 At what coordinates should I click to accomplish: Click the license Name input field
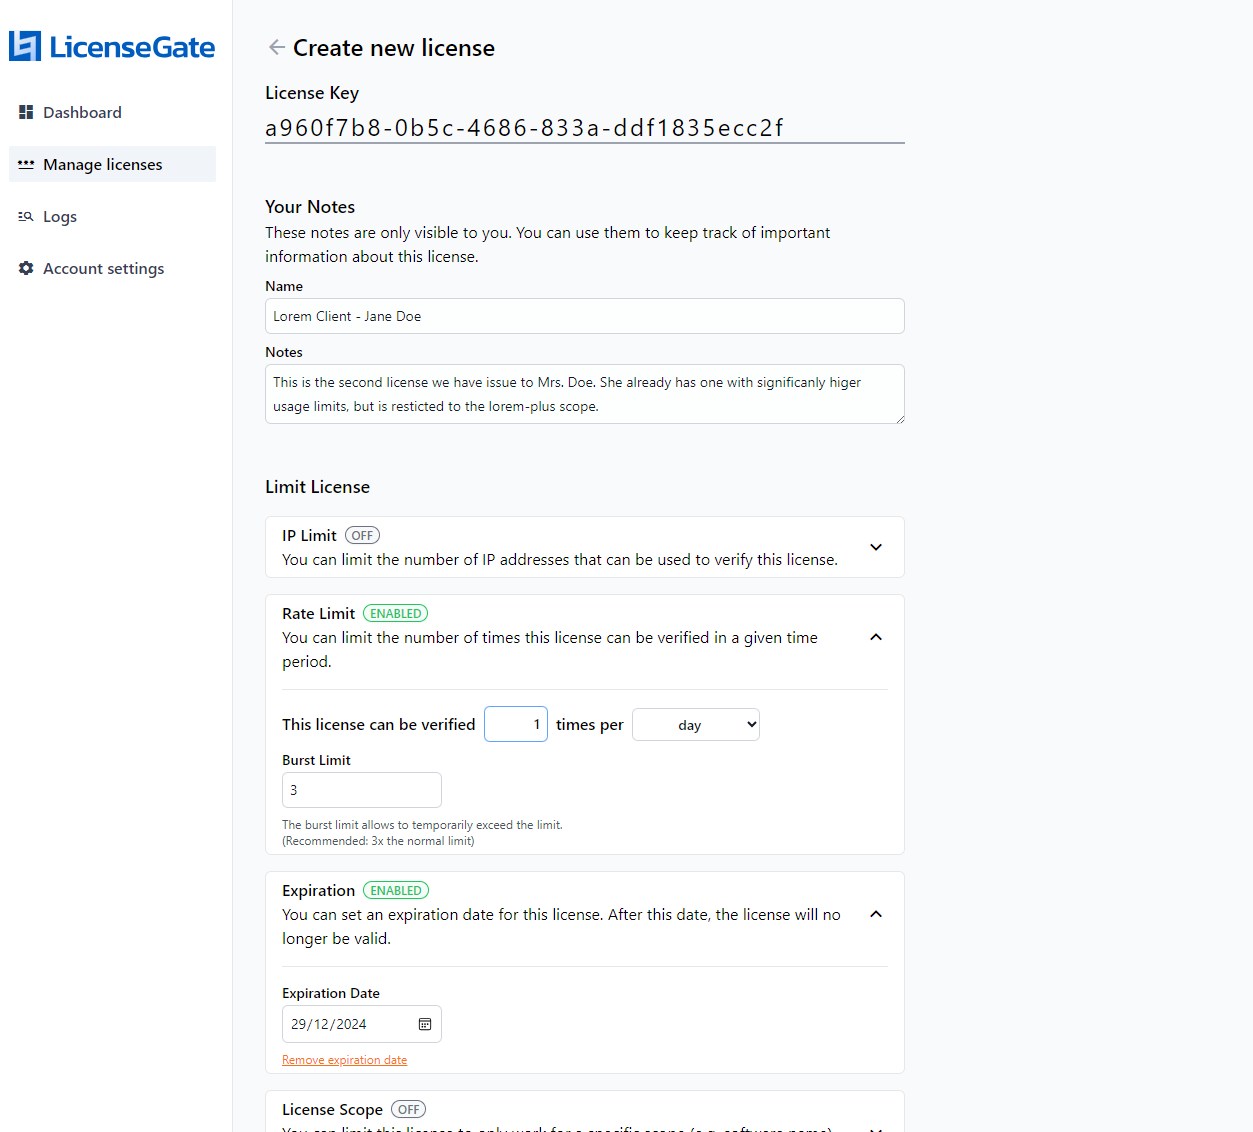coord(584,316)
